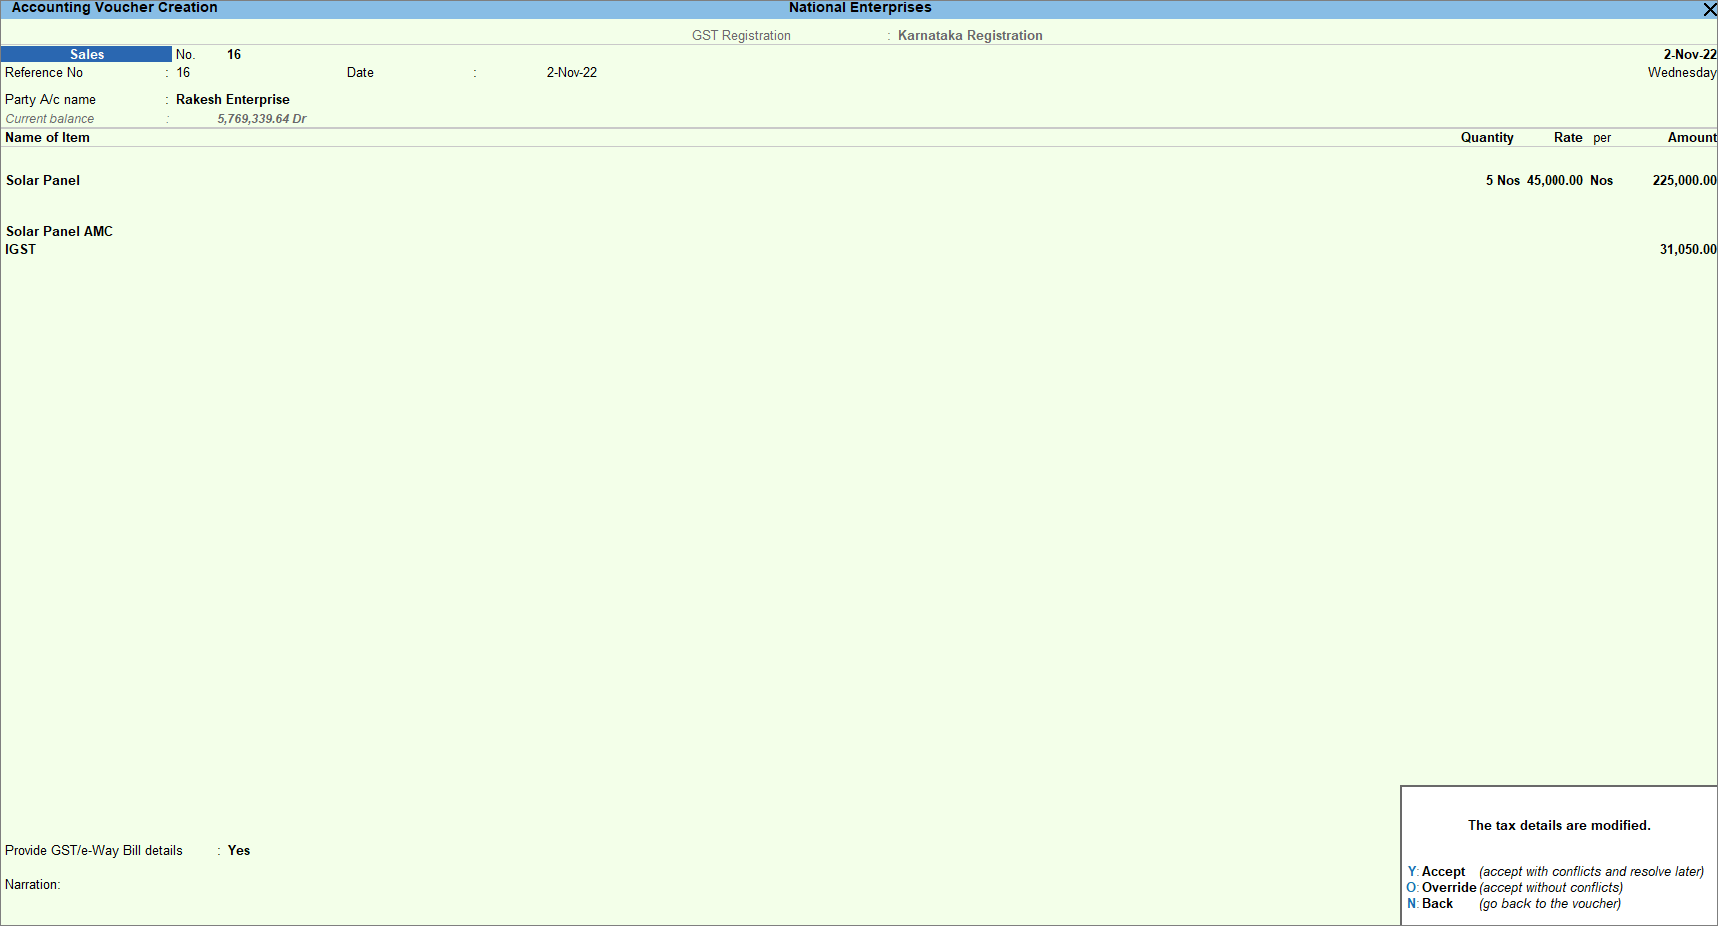Click the Party A/c name label

point(50,100)
